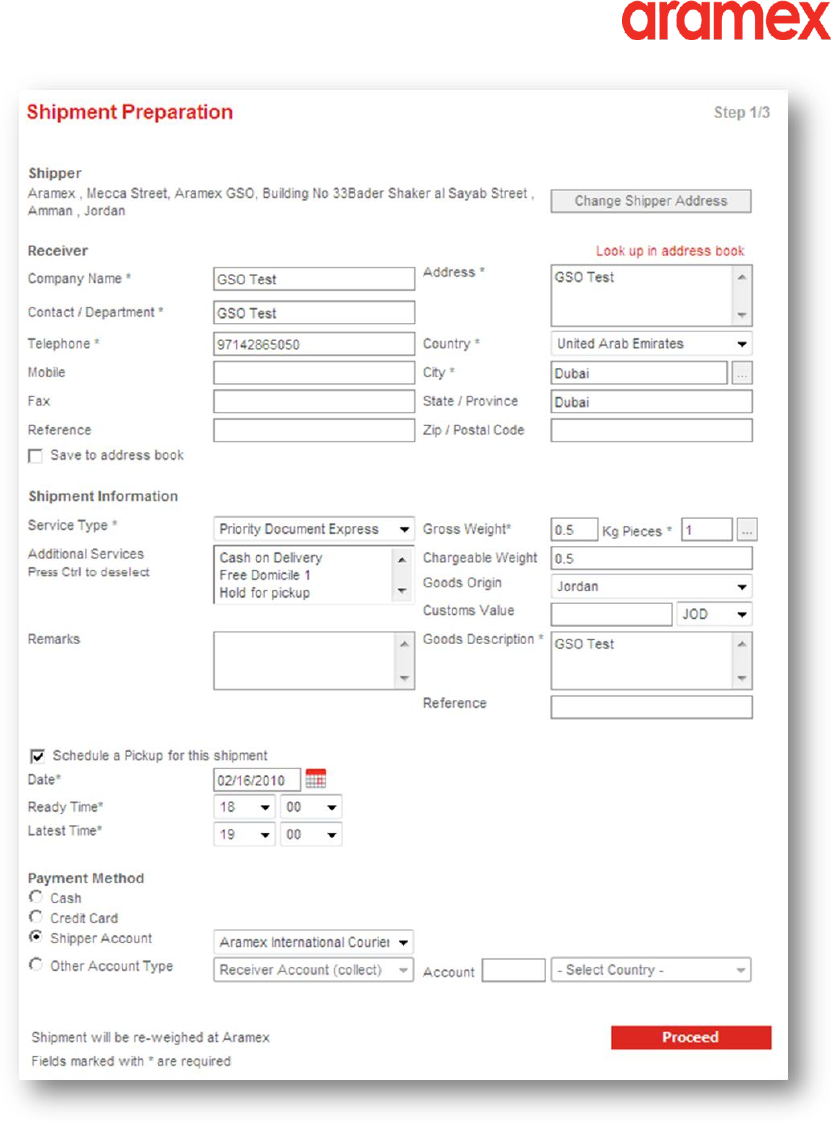Image resolution: width=831 pixels, height=1121 pixels.
Task: Click the shipment Reference field
Action: pyautogui.click(x=651, y=707)
